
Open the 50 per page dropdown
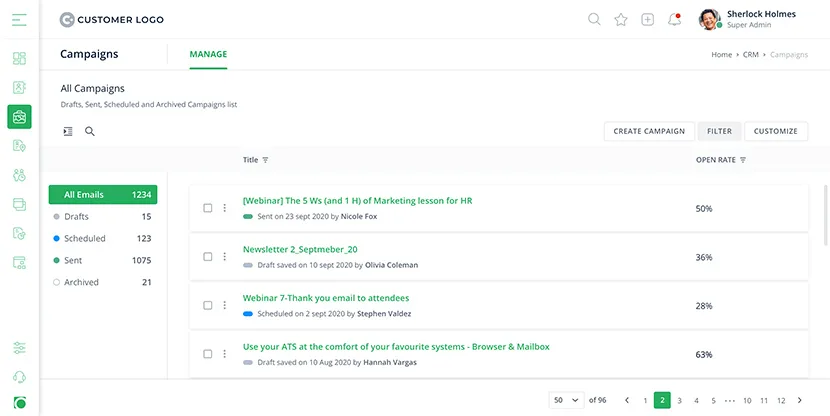(566, 400)
